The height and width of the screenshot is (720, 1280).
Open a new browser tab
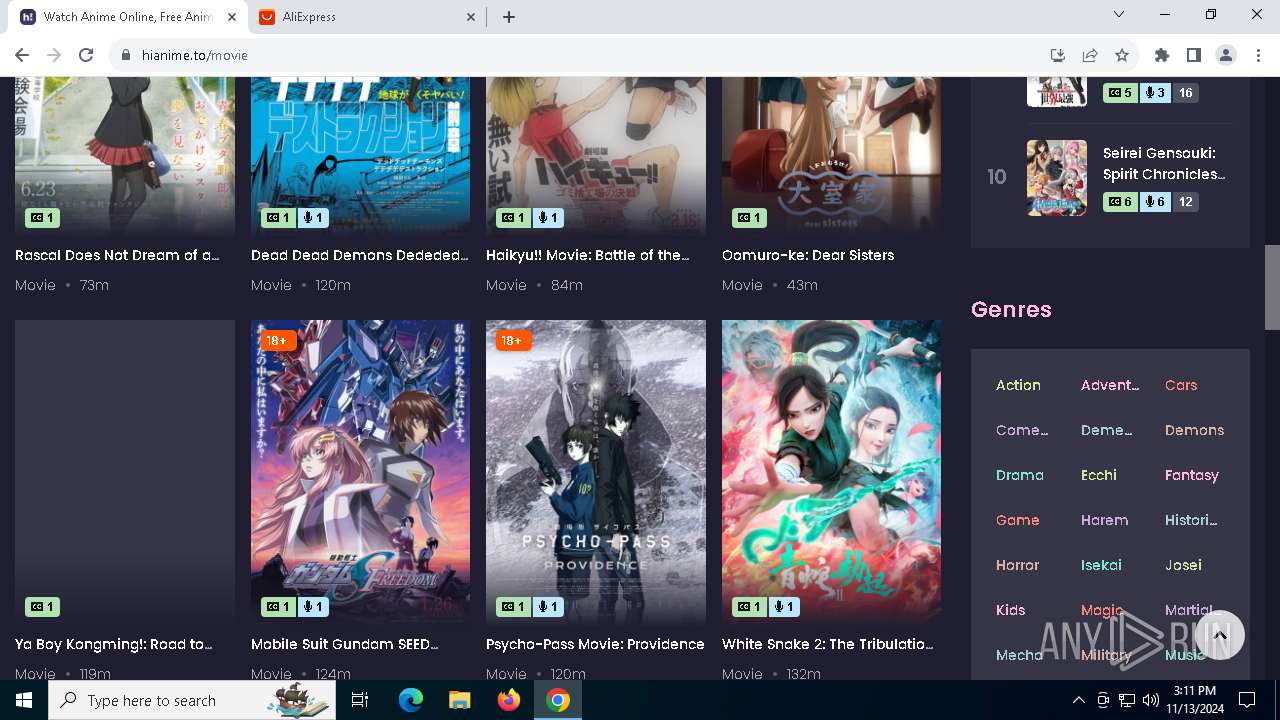click(x=509, y=17)
